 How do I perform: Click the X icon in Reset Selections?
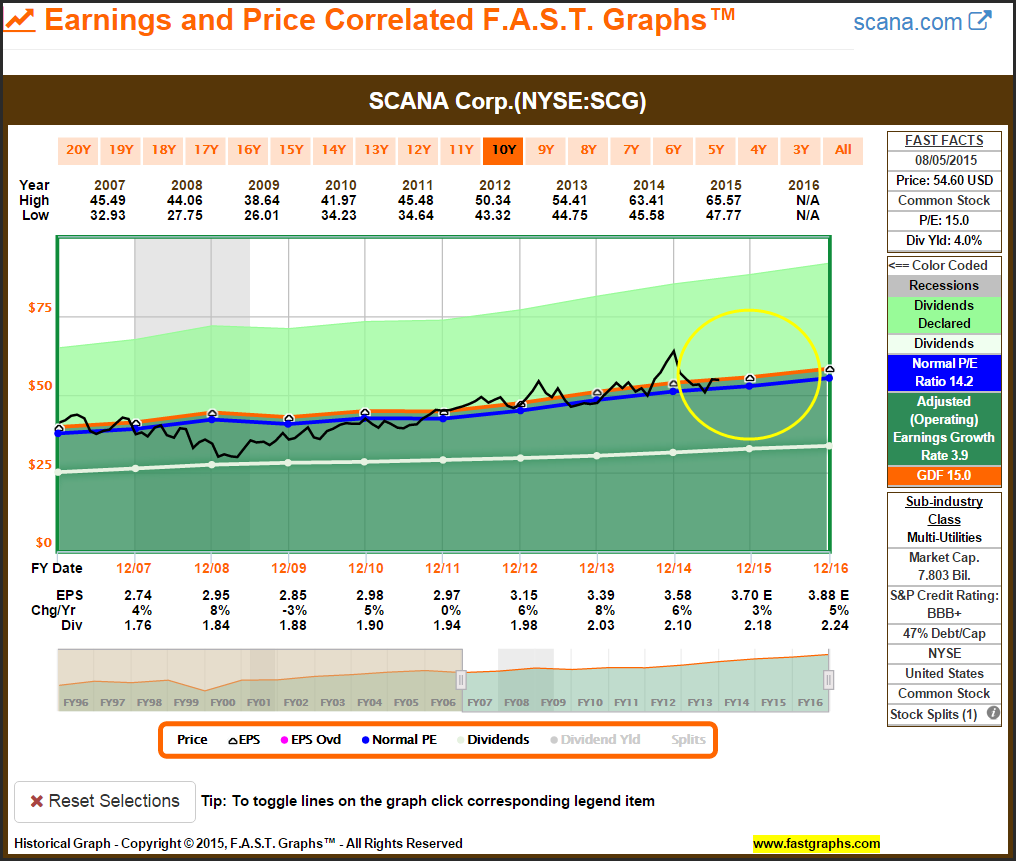pos(36,801)
